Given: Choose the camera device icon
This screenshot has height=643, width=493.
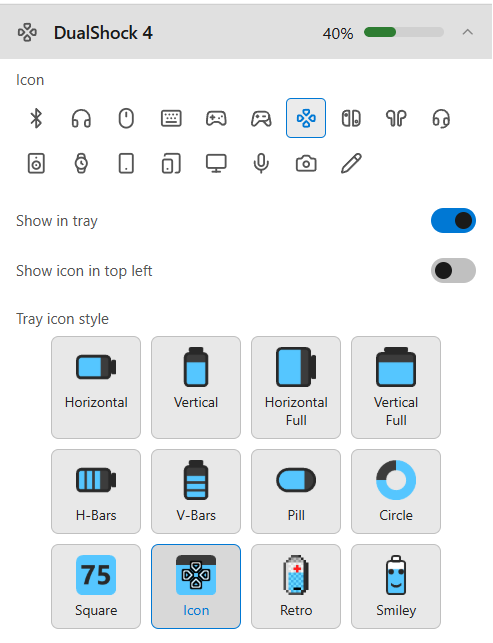Looking at the screenshot, I should click(x=306, y=164).
